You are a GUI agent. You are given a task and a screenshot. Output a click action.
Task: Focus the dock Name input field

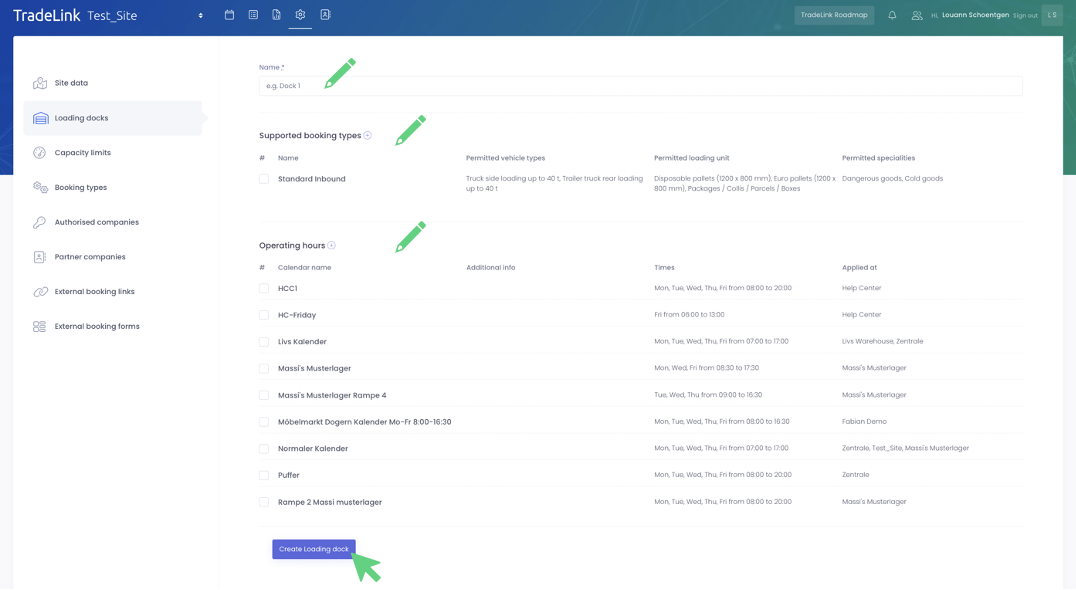click(x=640, y=86)
